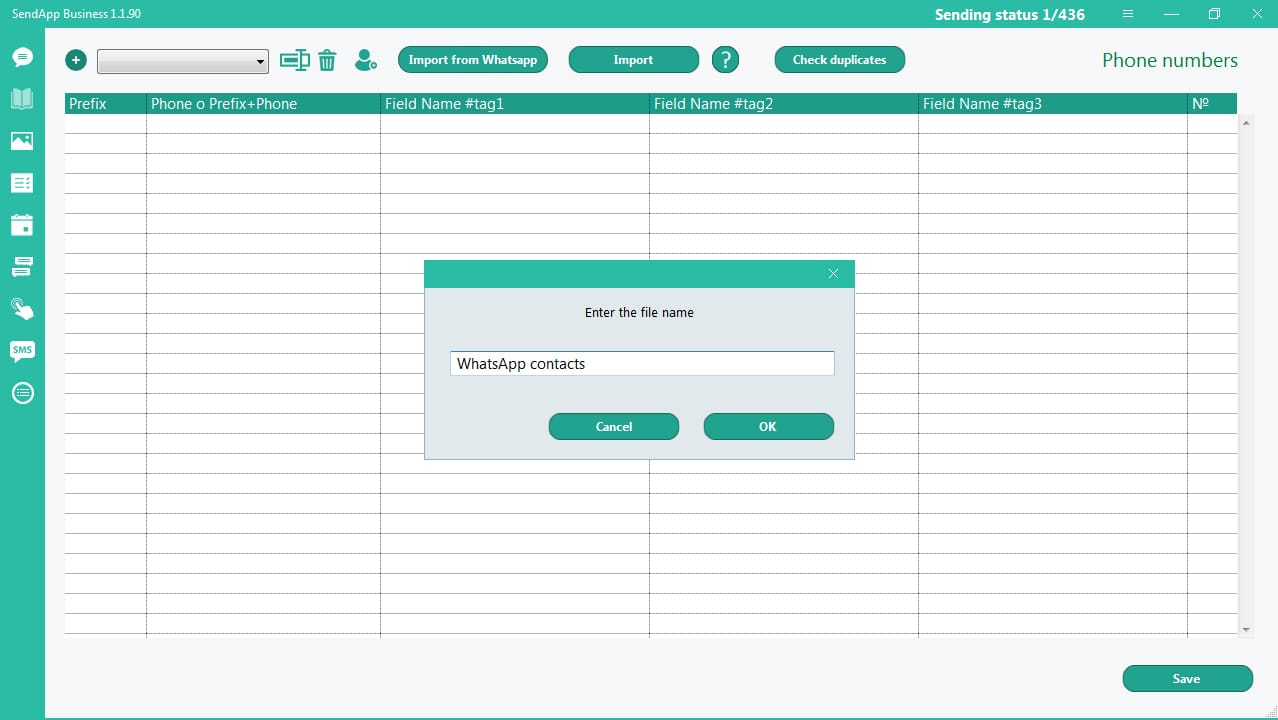Viewport: 1278px width, 720px height.
Task: Click the contact person settings icon
Action: pos(366,60)
